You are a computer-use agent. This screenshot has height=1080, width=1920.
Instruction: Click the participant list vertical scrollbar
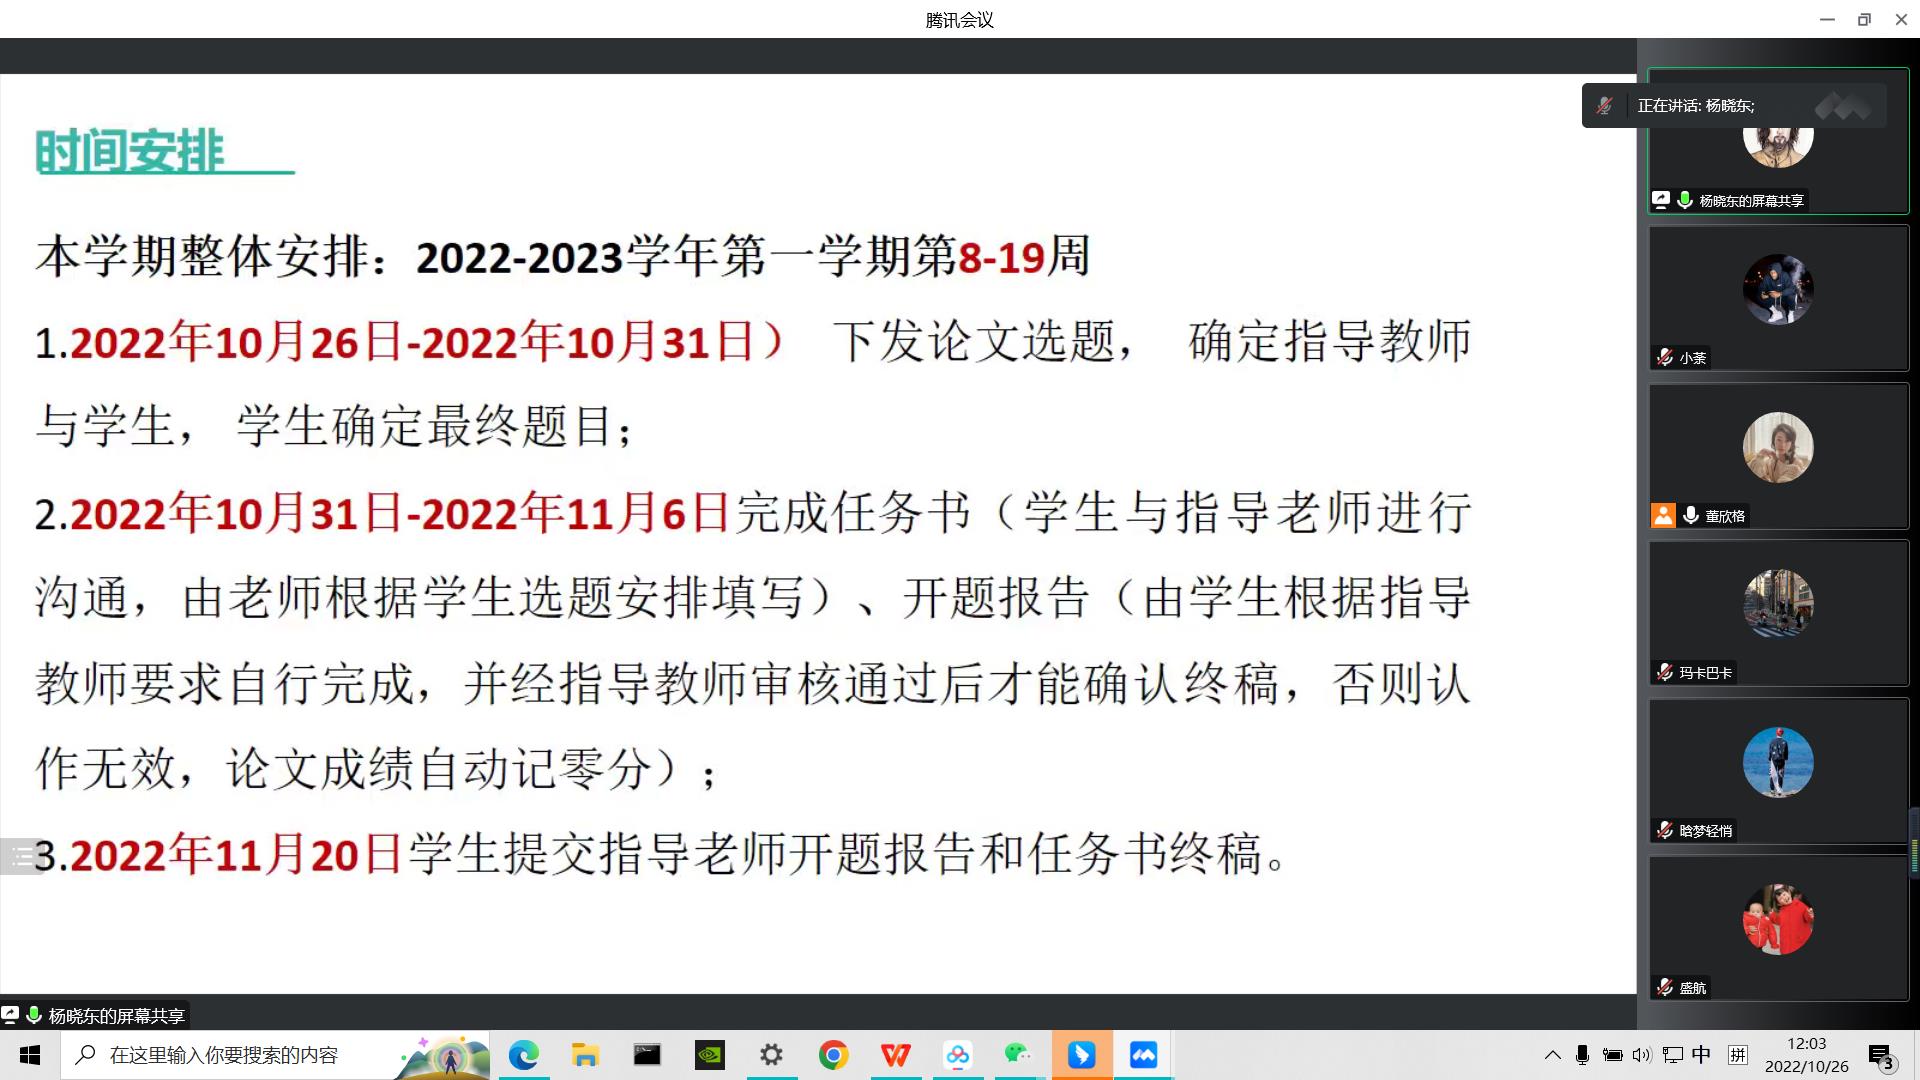[x=1914, y=845]
